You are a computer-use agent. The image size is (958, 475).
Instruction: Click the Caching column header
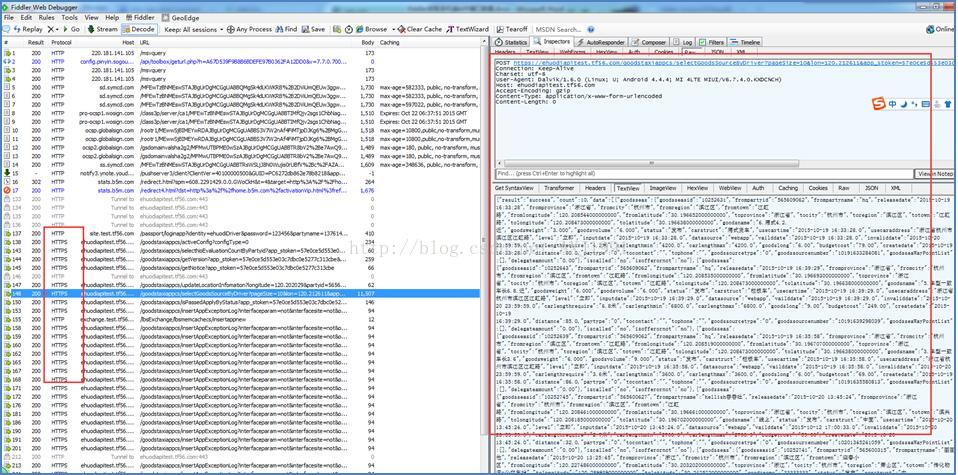point(390,43)
